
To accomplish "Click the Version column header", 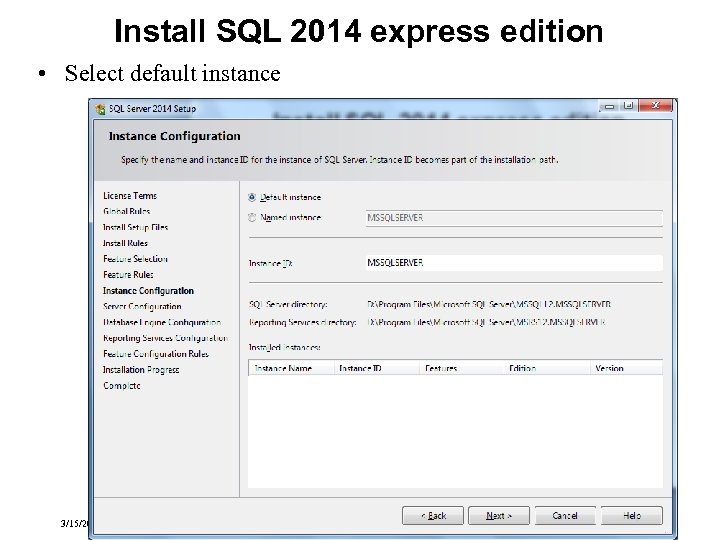I will 627,368.
